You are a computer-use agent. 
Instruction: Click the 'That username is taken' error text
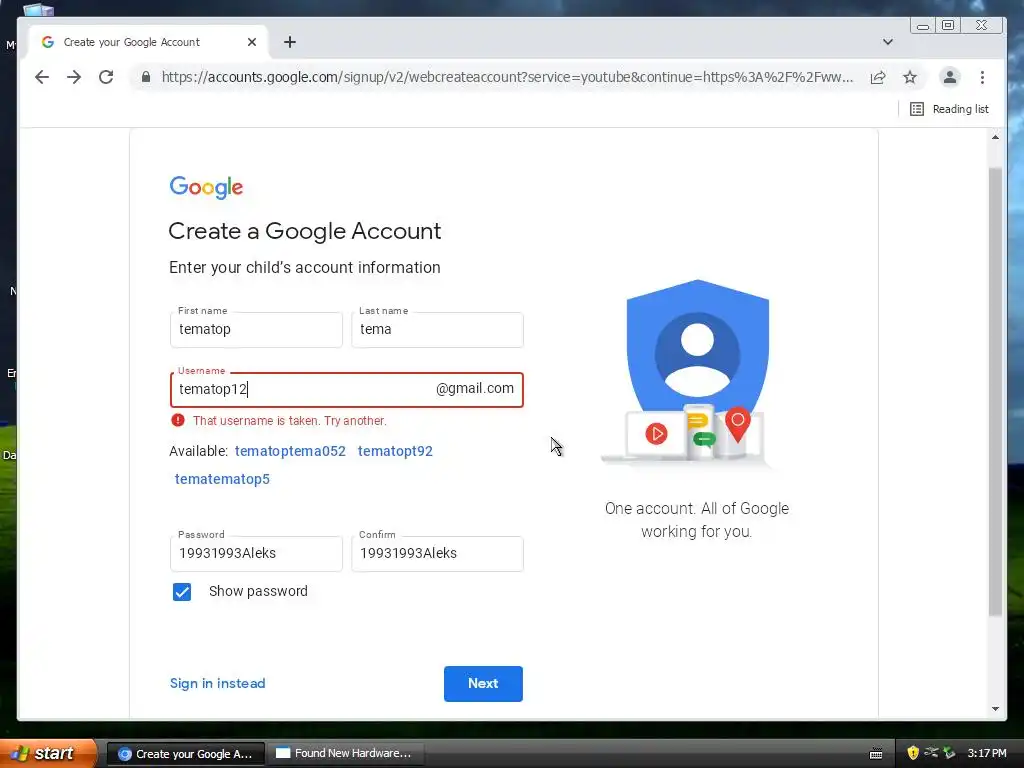tap(290, 421)
